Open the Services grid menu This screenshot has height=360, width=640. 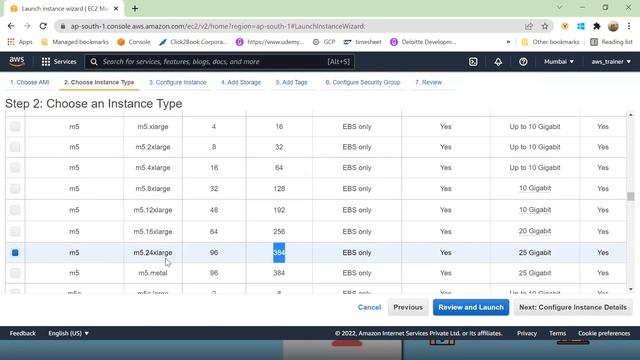(x=59, y=62)
